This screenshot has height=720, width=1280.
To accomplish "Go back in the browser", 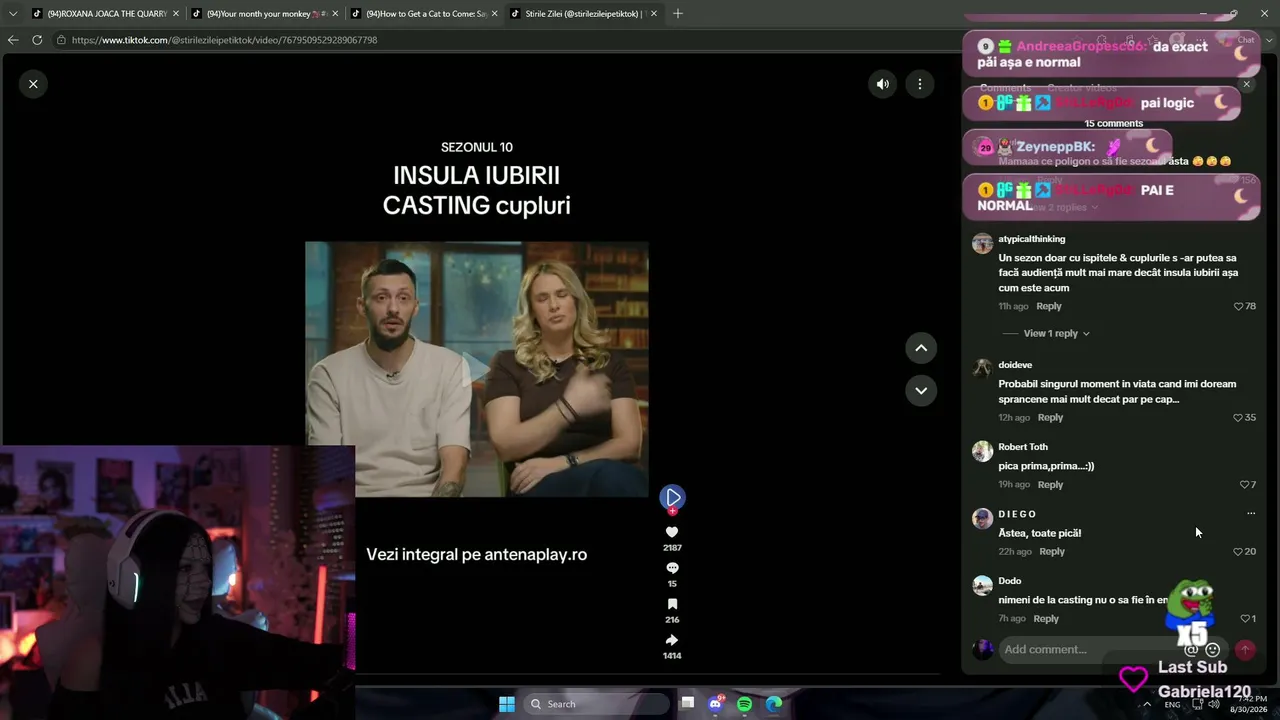I will [13, 40].
